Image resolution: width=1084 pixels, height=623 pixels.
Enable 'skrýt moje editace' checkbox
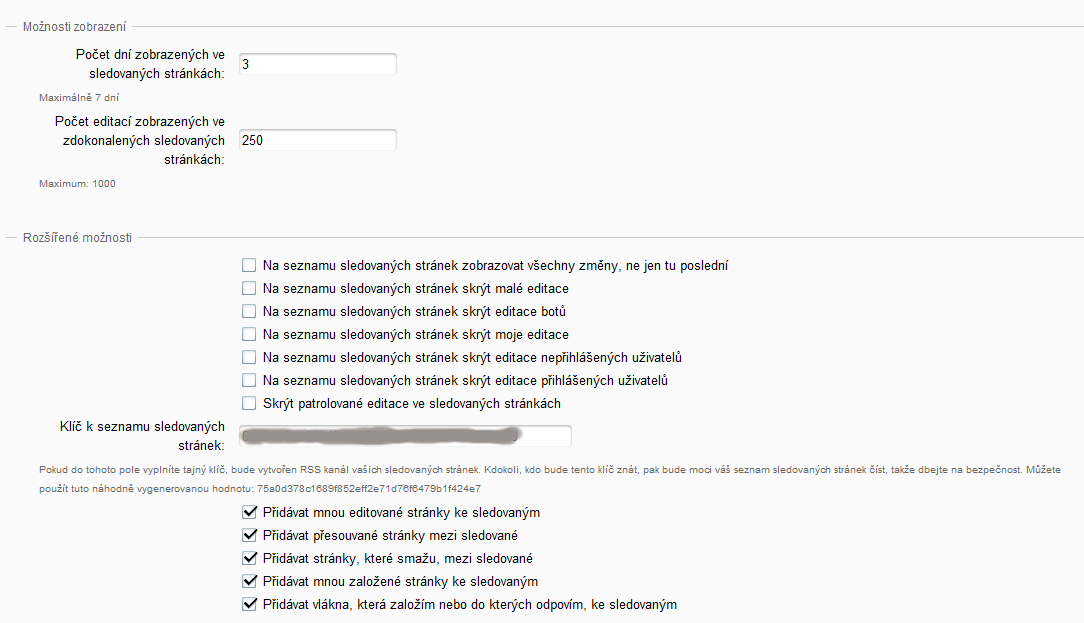pos(249,335)
